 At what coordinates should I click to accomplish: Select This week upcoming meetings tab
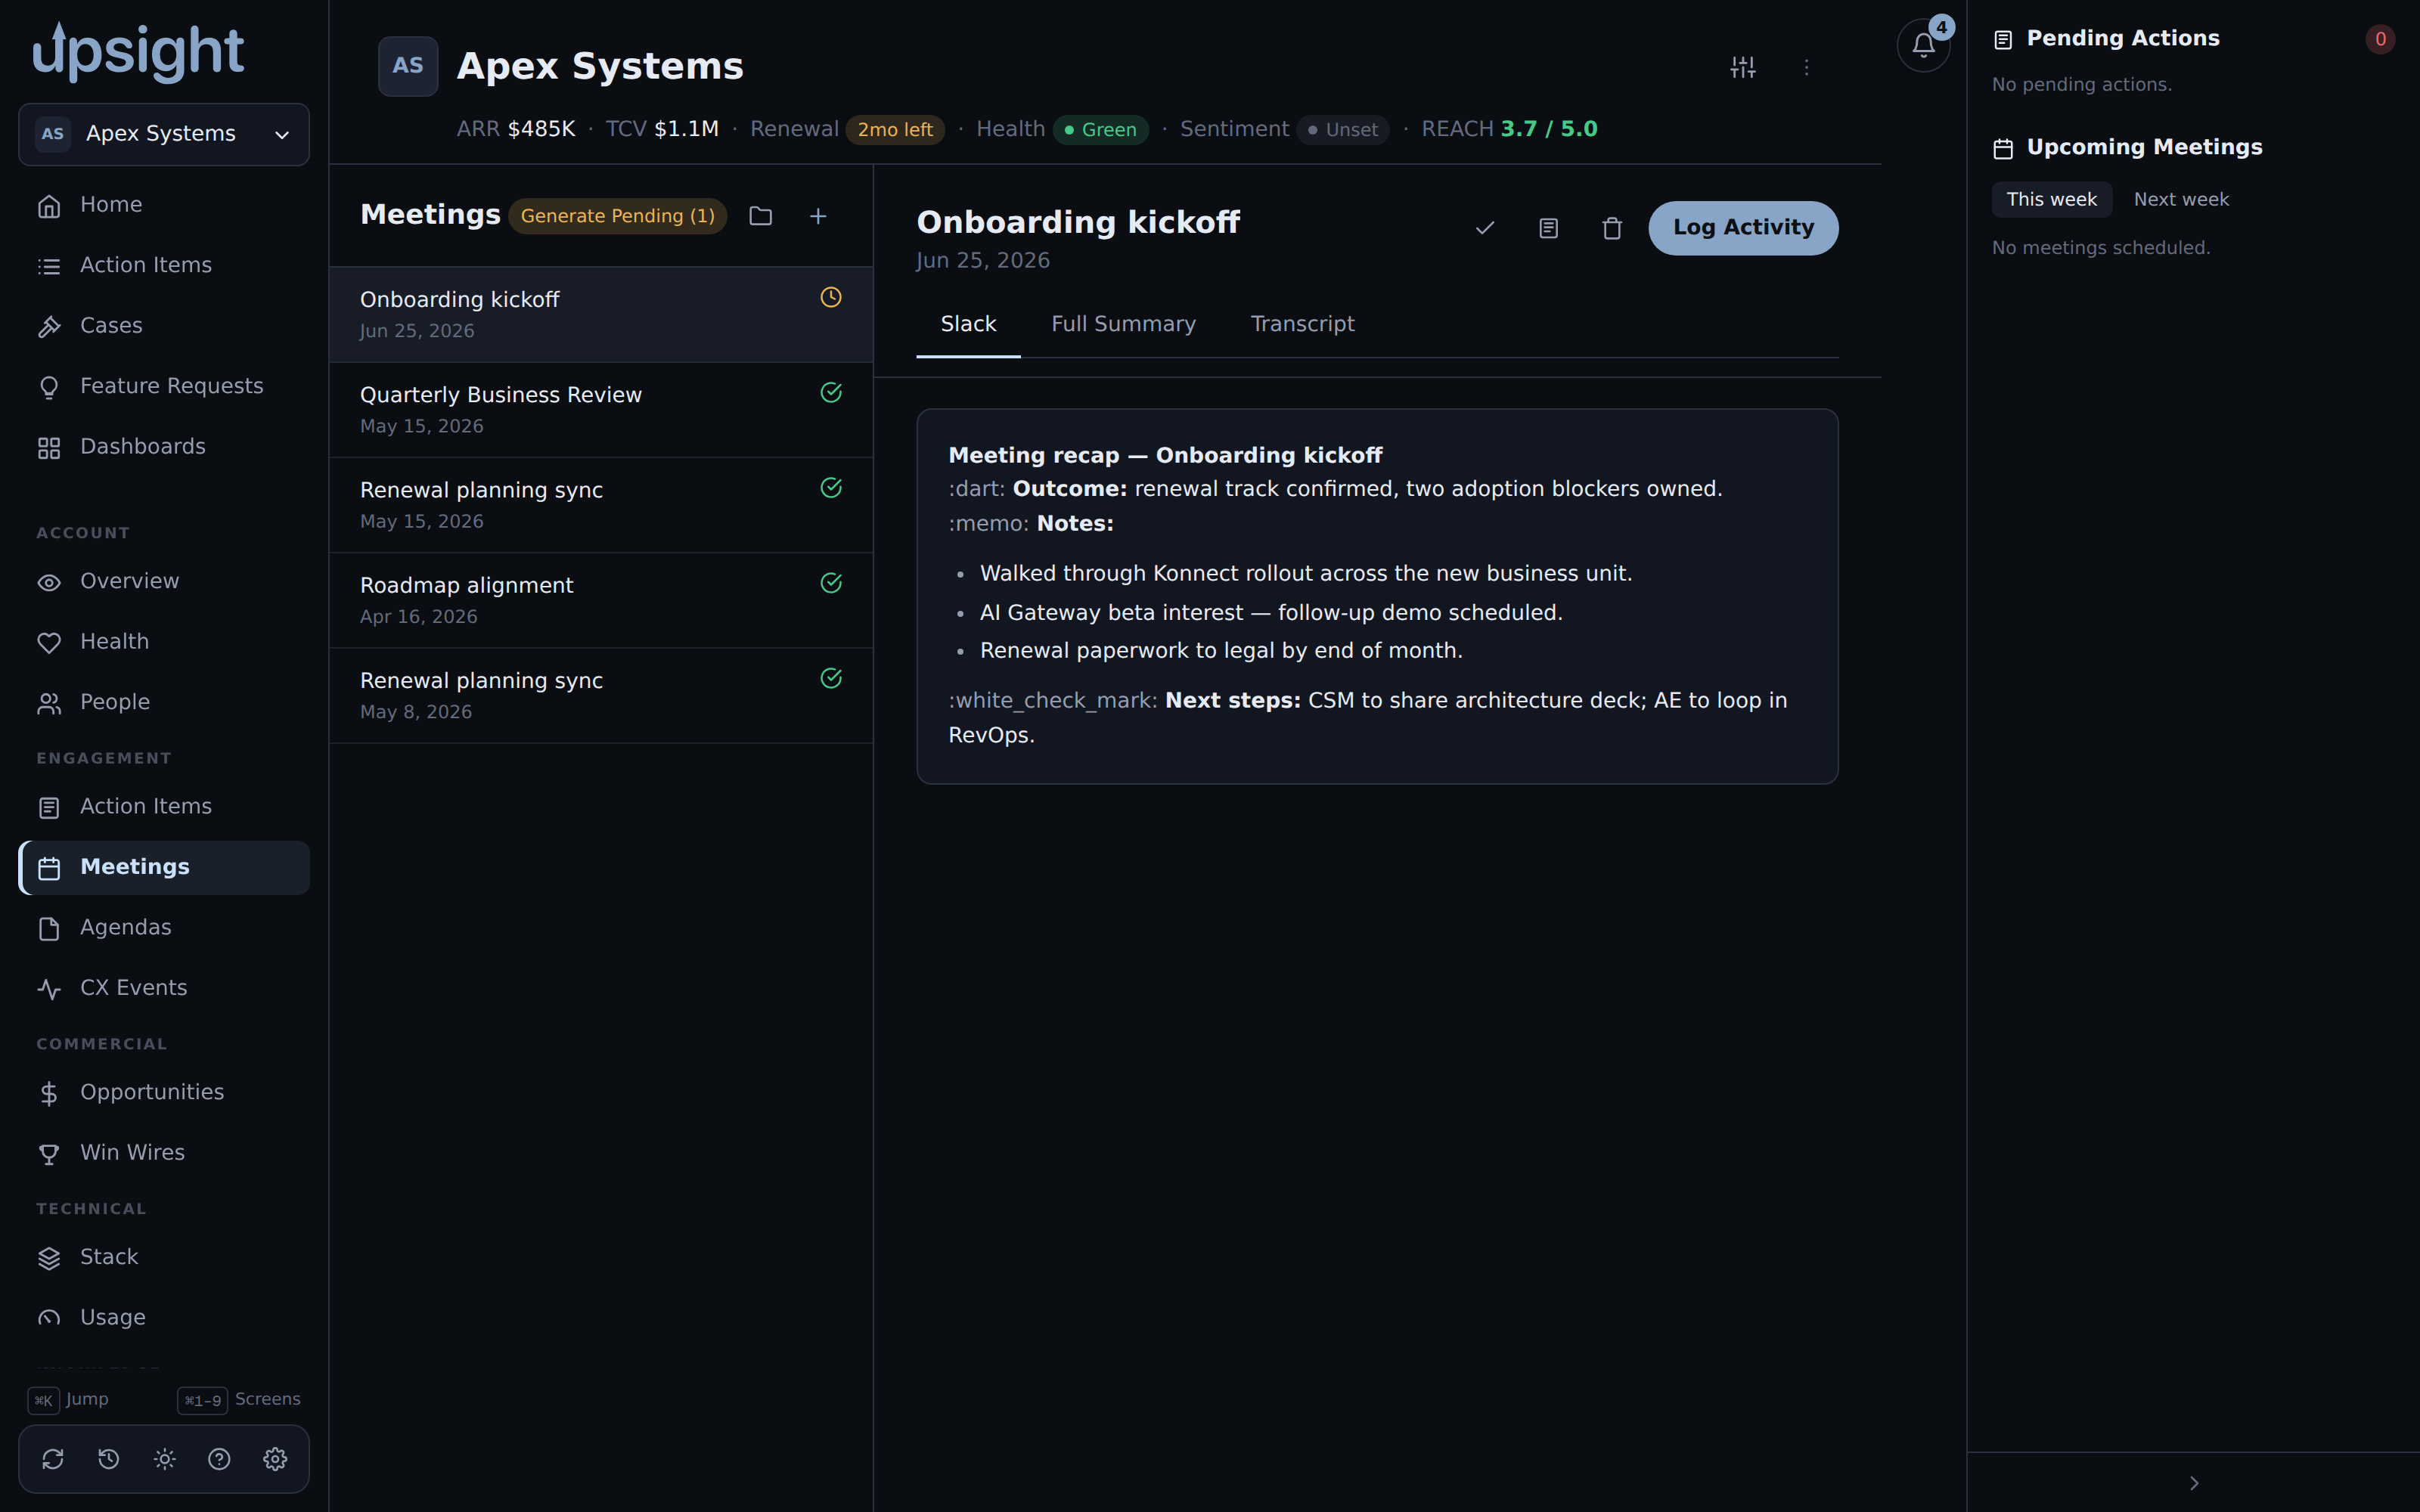pos(2051,199)
